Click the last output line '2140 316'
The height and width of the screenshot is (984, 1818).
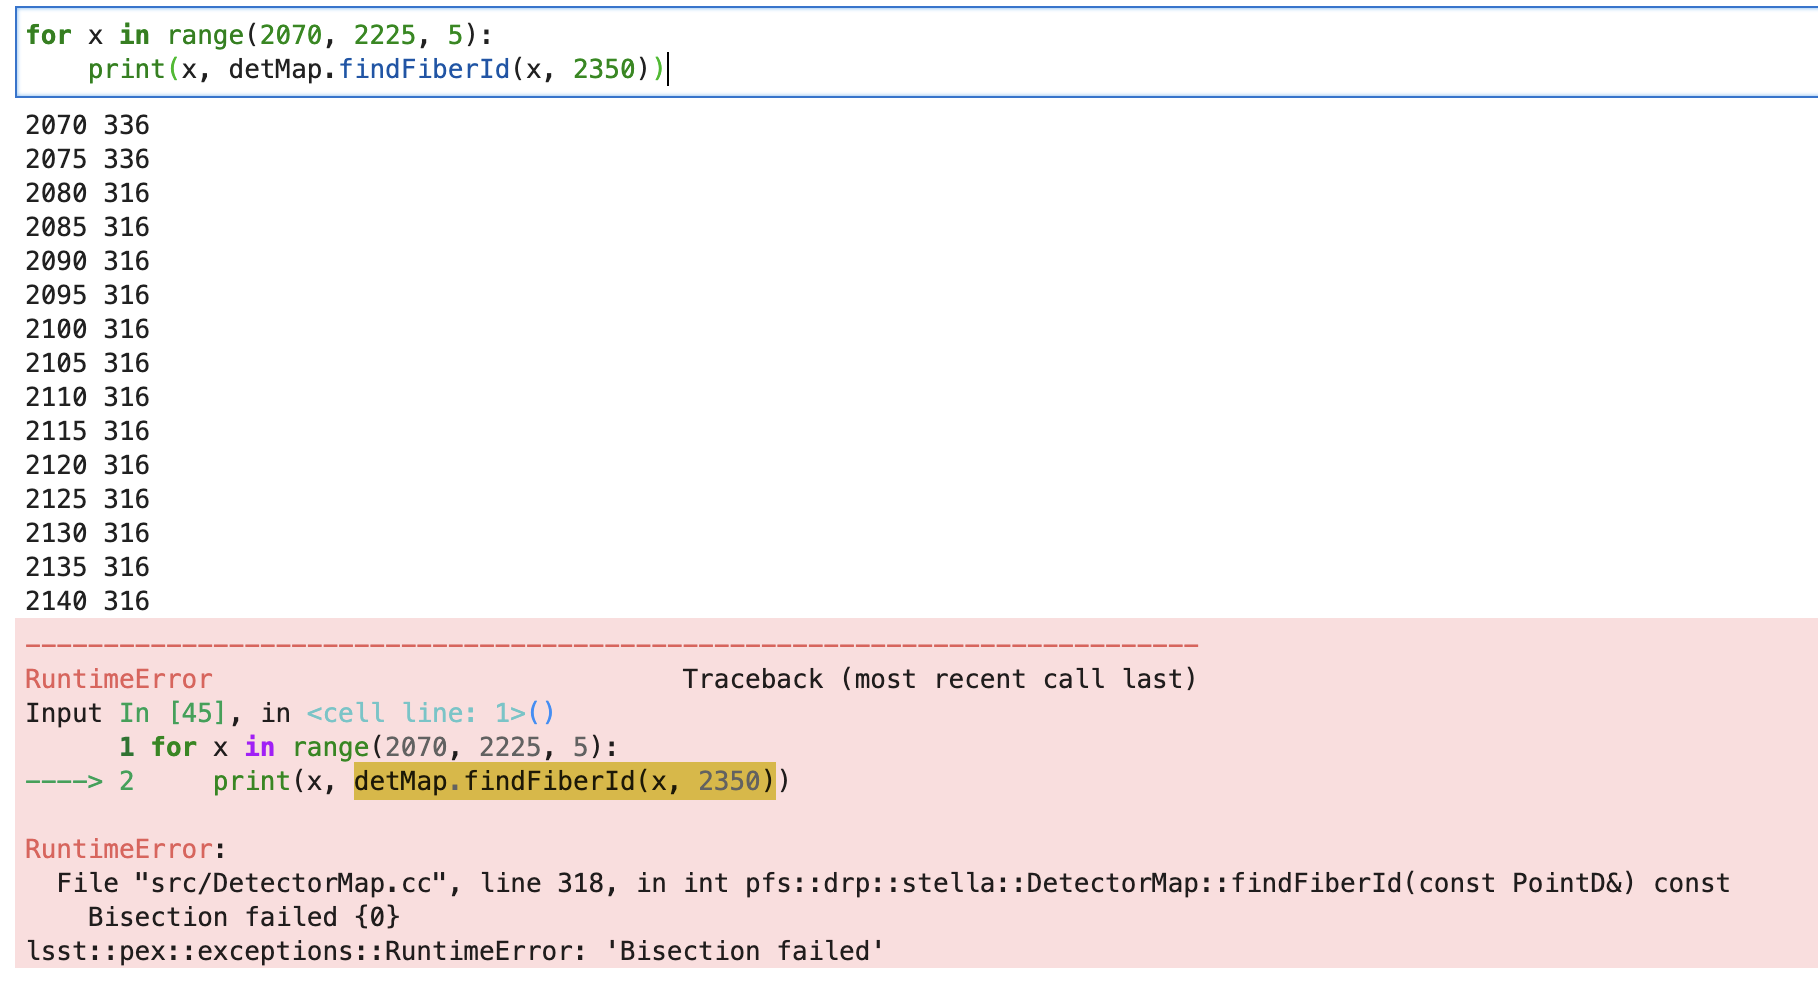point(87,602)
